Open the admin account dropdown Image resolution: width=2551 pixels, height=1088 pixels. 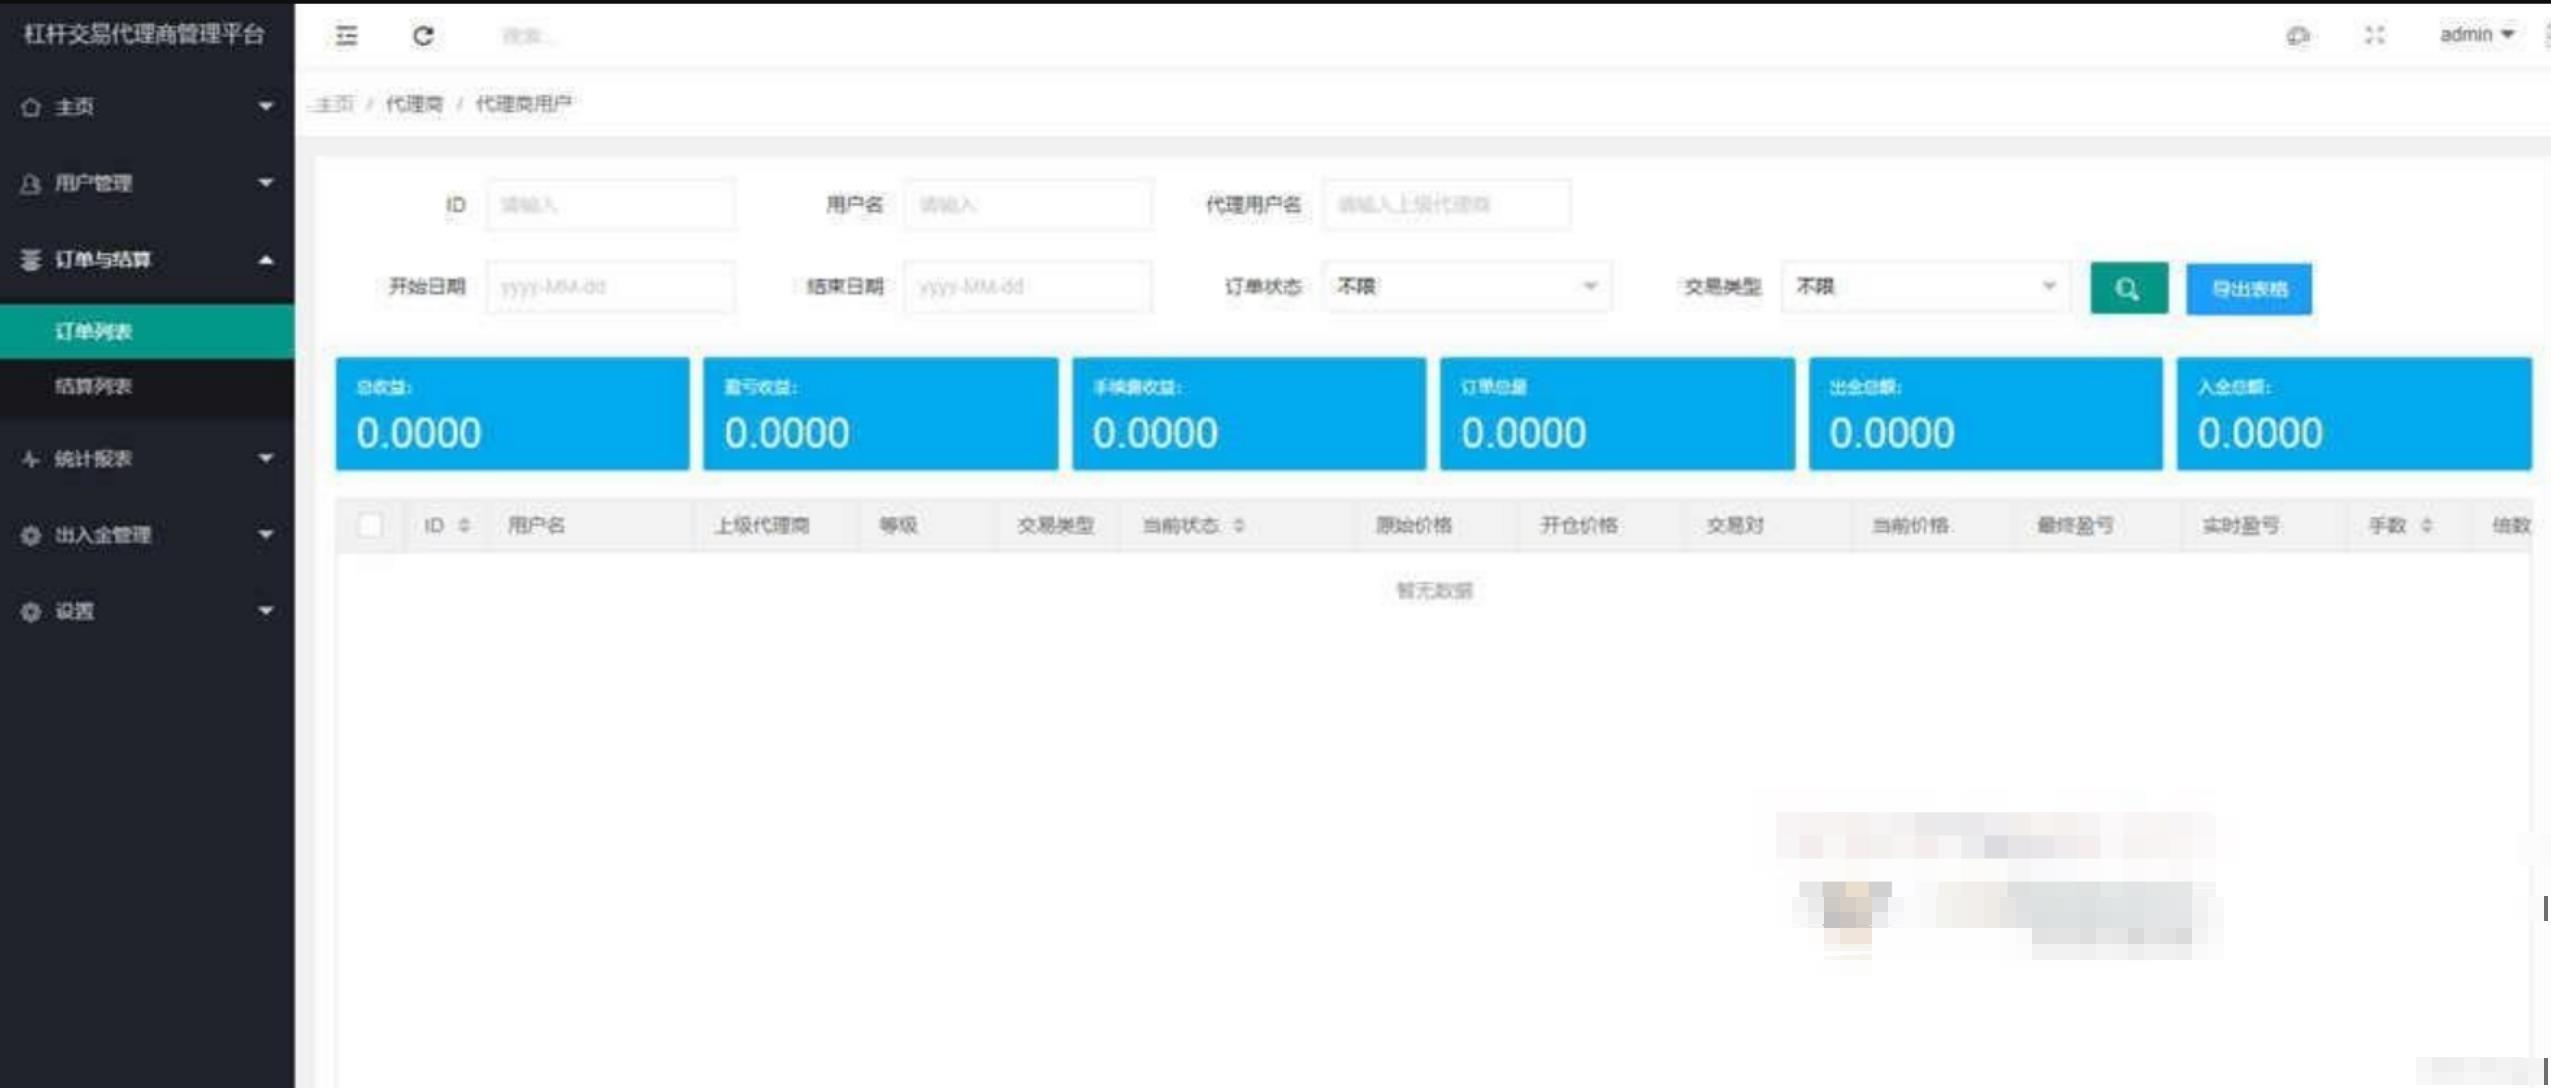point(2476,35)
